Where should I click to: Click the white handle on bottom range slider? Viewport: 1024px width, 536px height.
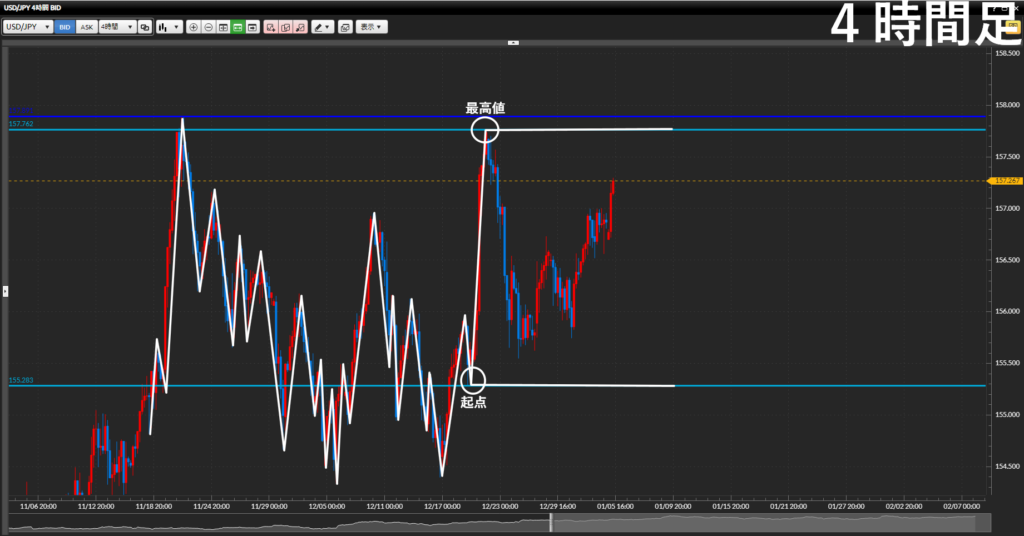pyautogui.click(x=551, y=523)
